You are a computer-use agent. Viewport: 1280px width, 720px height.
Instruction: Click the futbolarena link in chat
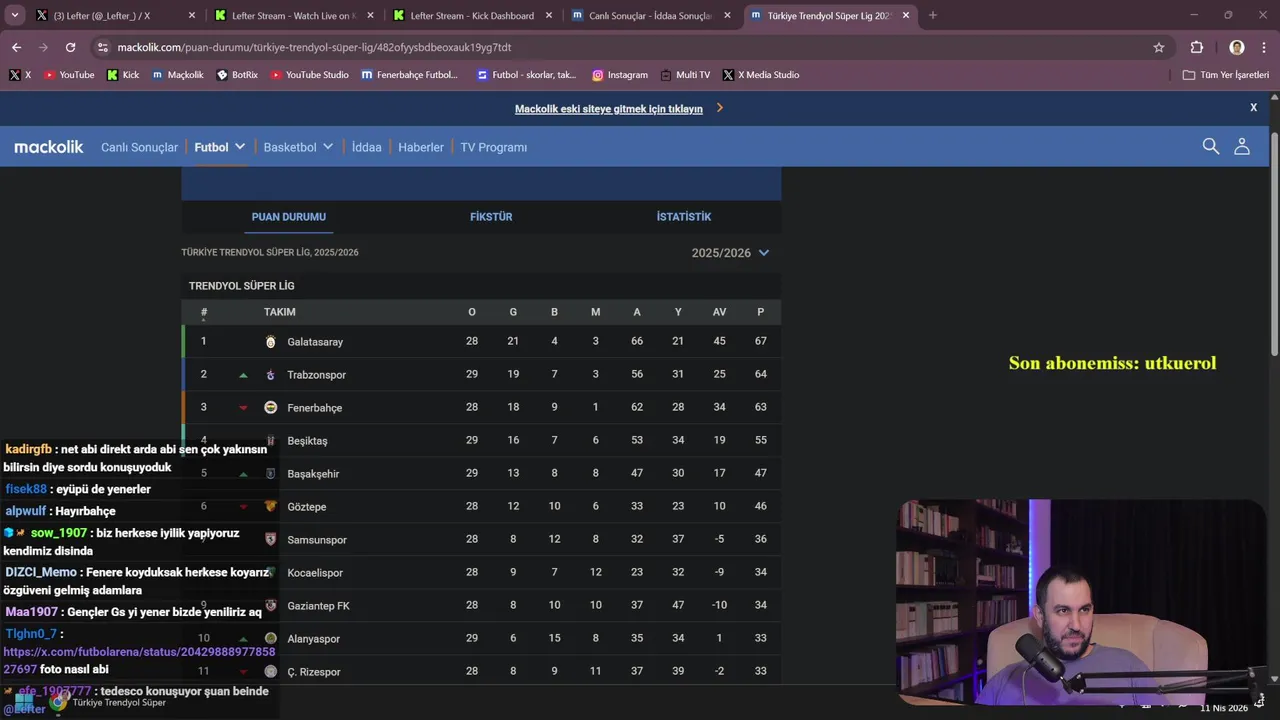click(x=139, y=661)
